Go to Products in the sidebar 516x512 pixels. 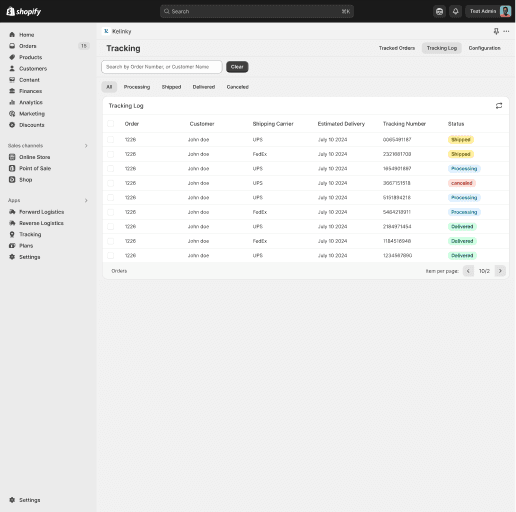pyautogui.click(x=30, y=57)
